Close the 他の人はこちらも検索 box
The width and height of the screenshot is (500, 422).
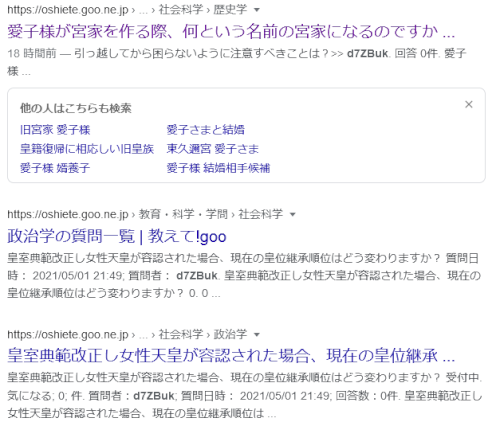469,105
